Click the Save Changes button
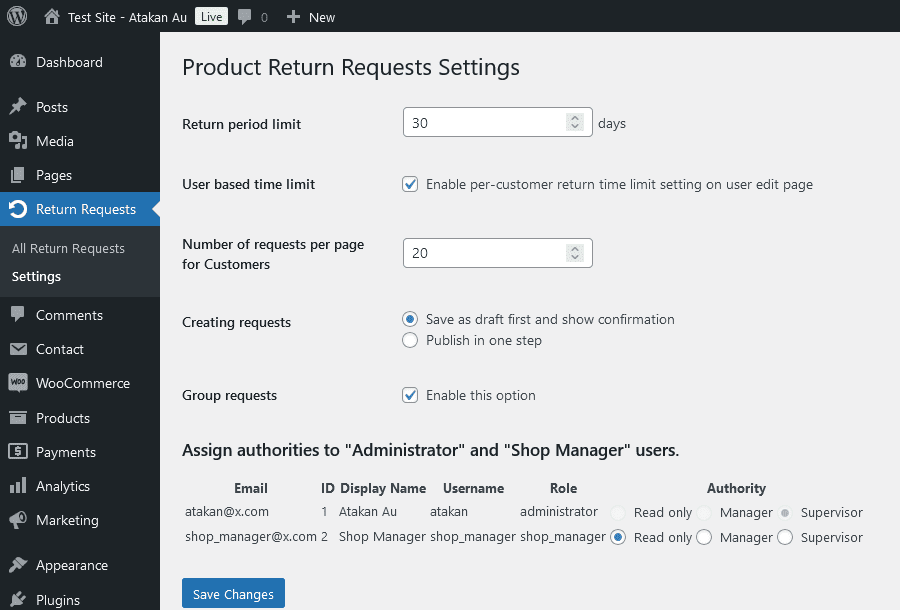The image size is (900, 610). tap(233, 594)
